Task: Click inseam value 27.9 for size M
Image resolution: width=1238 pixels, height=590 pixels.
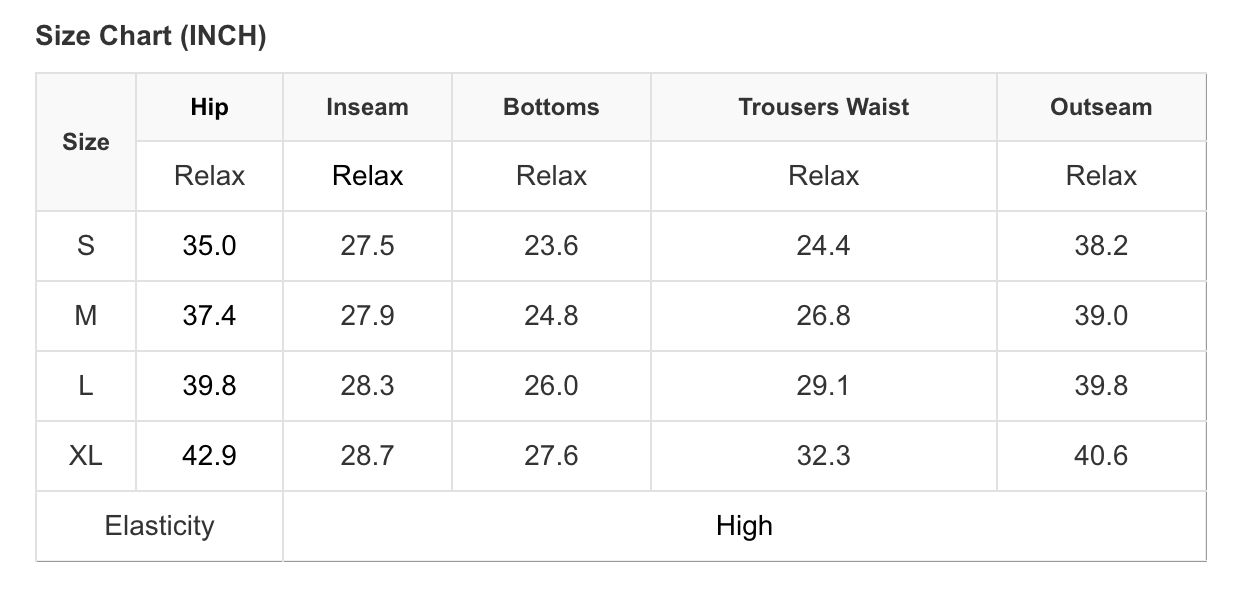Action: [x=367, y=316]
